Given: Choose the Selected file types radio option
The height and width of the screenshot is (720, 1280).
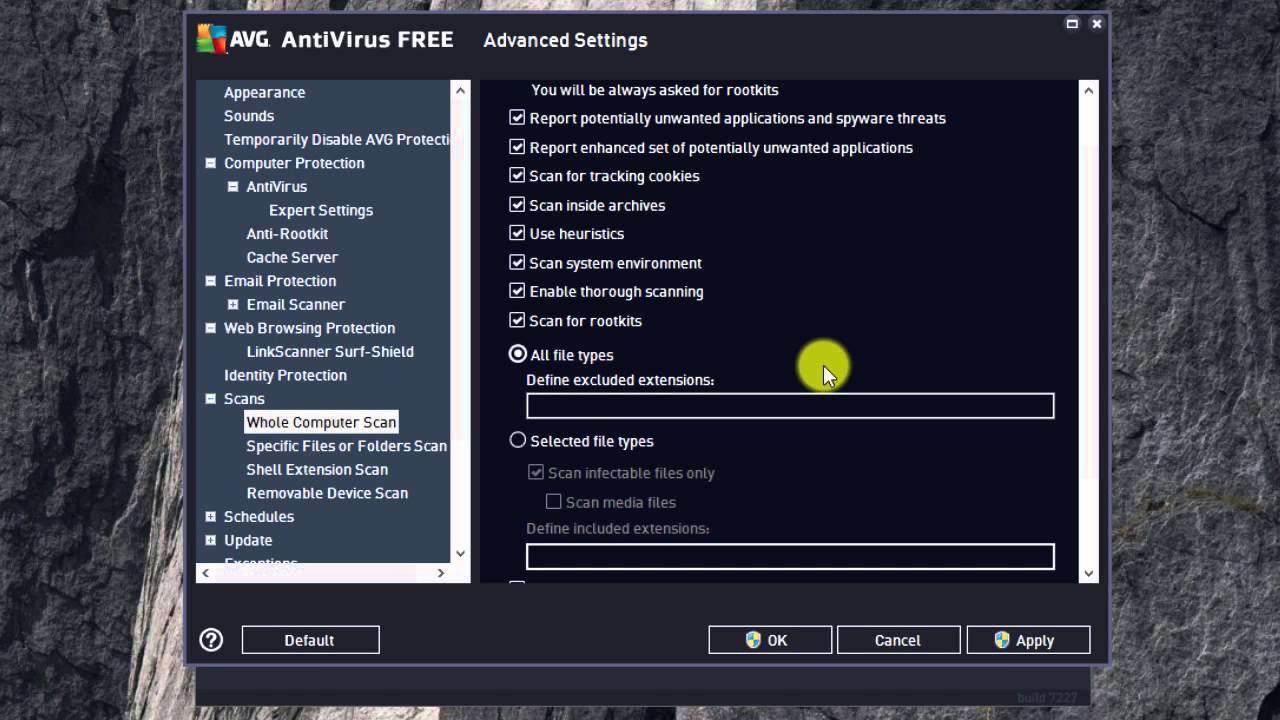Looking at the screenshot, I should coord(518,441).
